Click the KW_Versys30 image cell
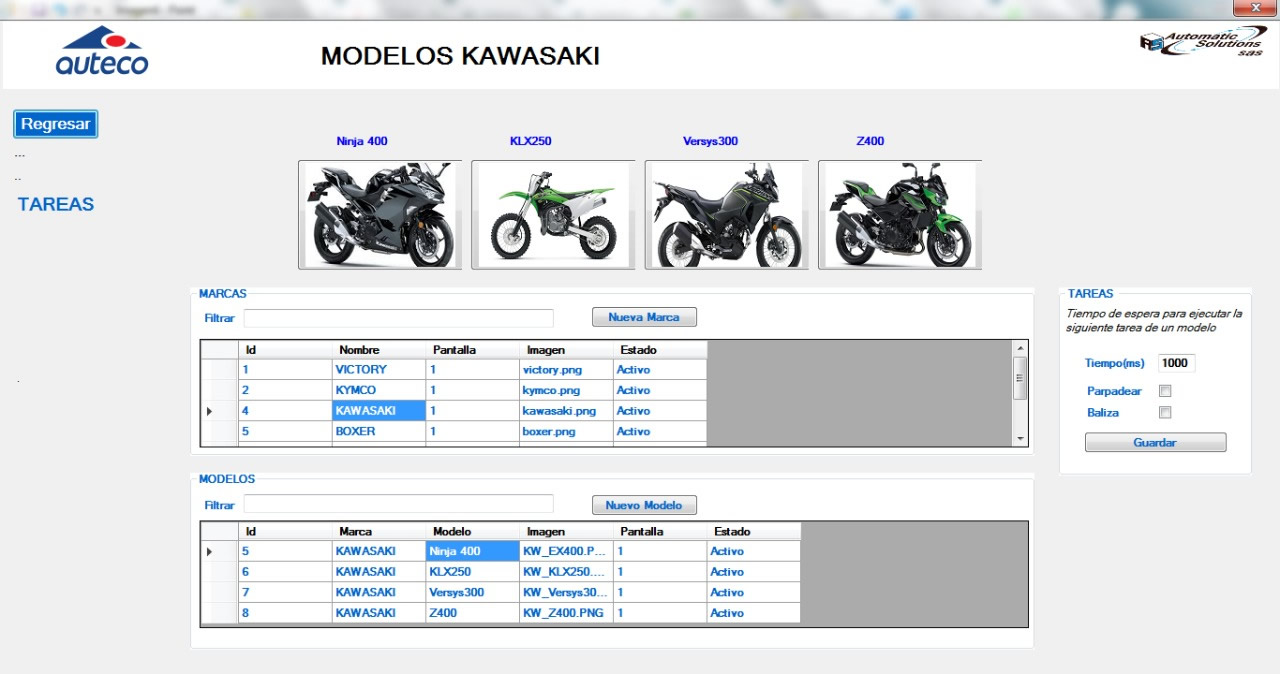This screenshot has height=674, width=1280. pos(567,592)
